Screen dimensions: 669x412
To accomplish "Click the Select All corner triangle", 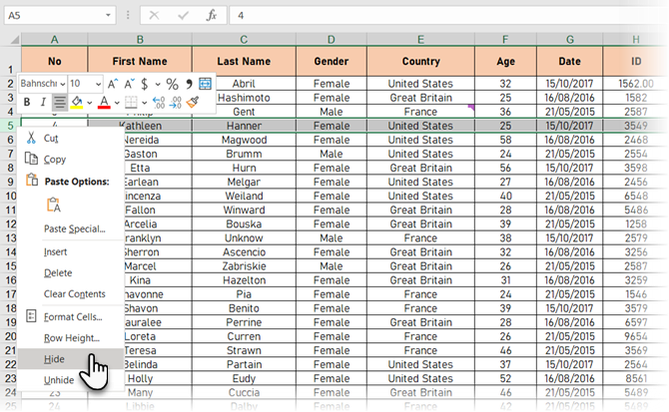I will pyautogui.click(x=15, y=40).
